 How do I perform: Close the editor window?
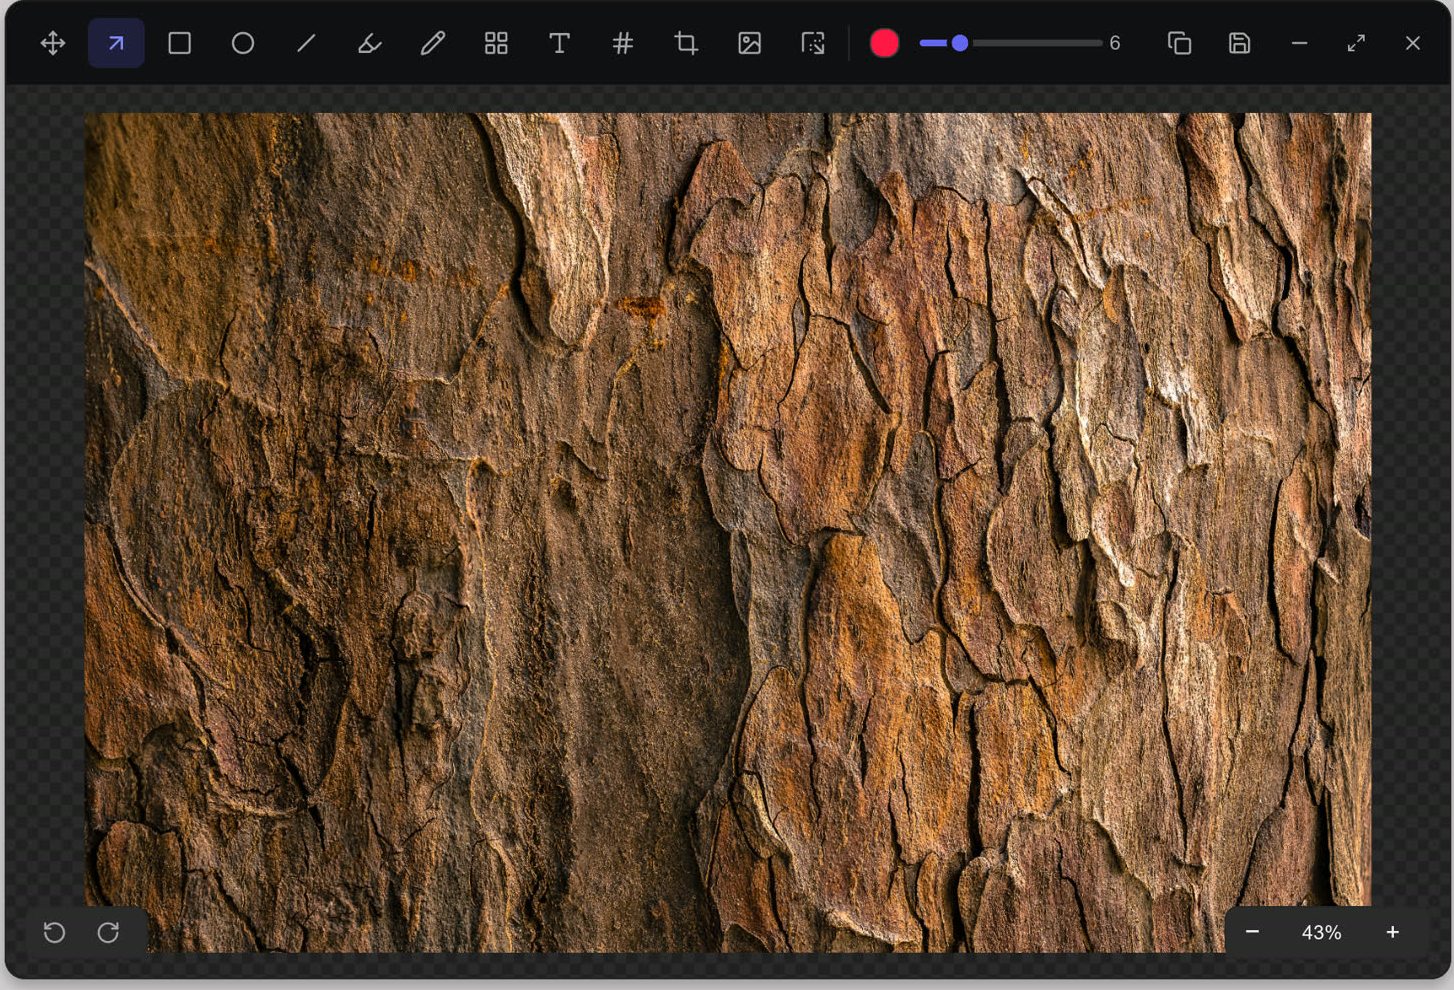pyautogui.click(x=1413, y=43)
